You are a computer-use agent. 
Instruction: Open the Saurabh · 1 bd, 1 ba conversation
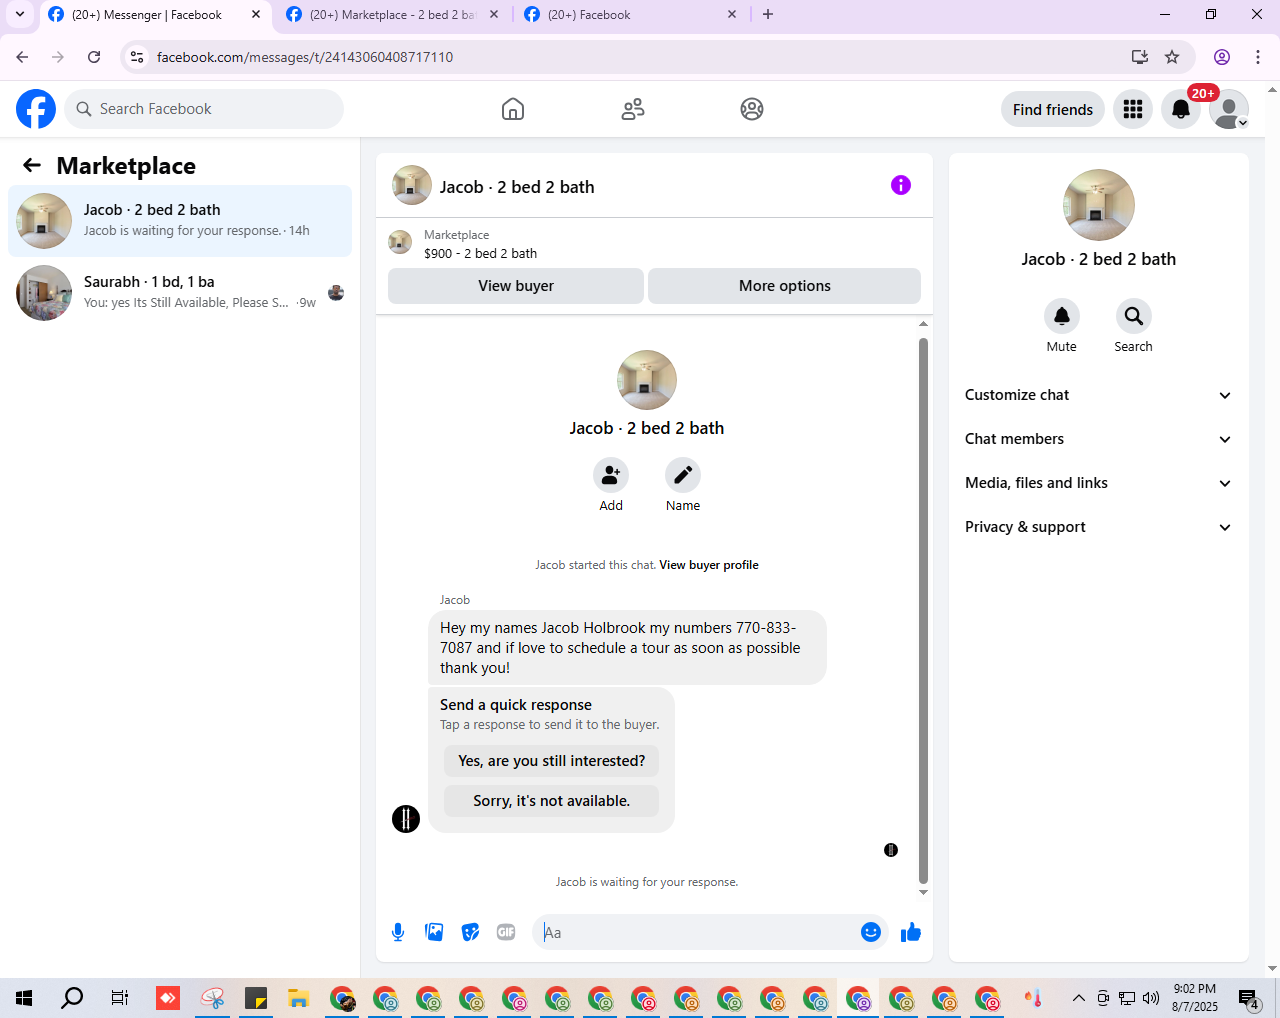pyautogui.click(x=180, y=293)
